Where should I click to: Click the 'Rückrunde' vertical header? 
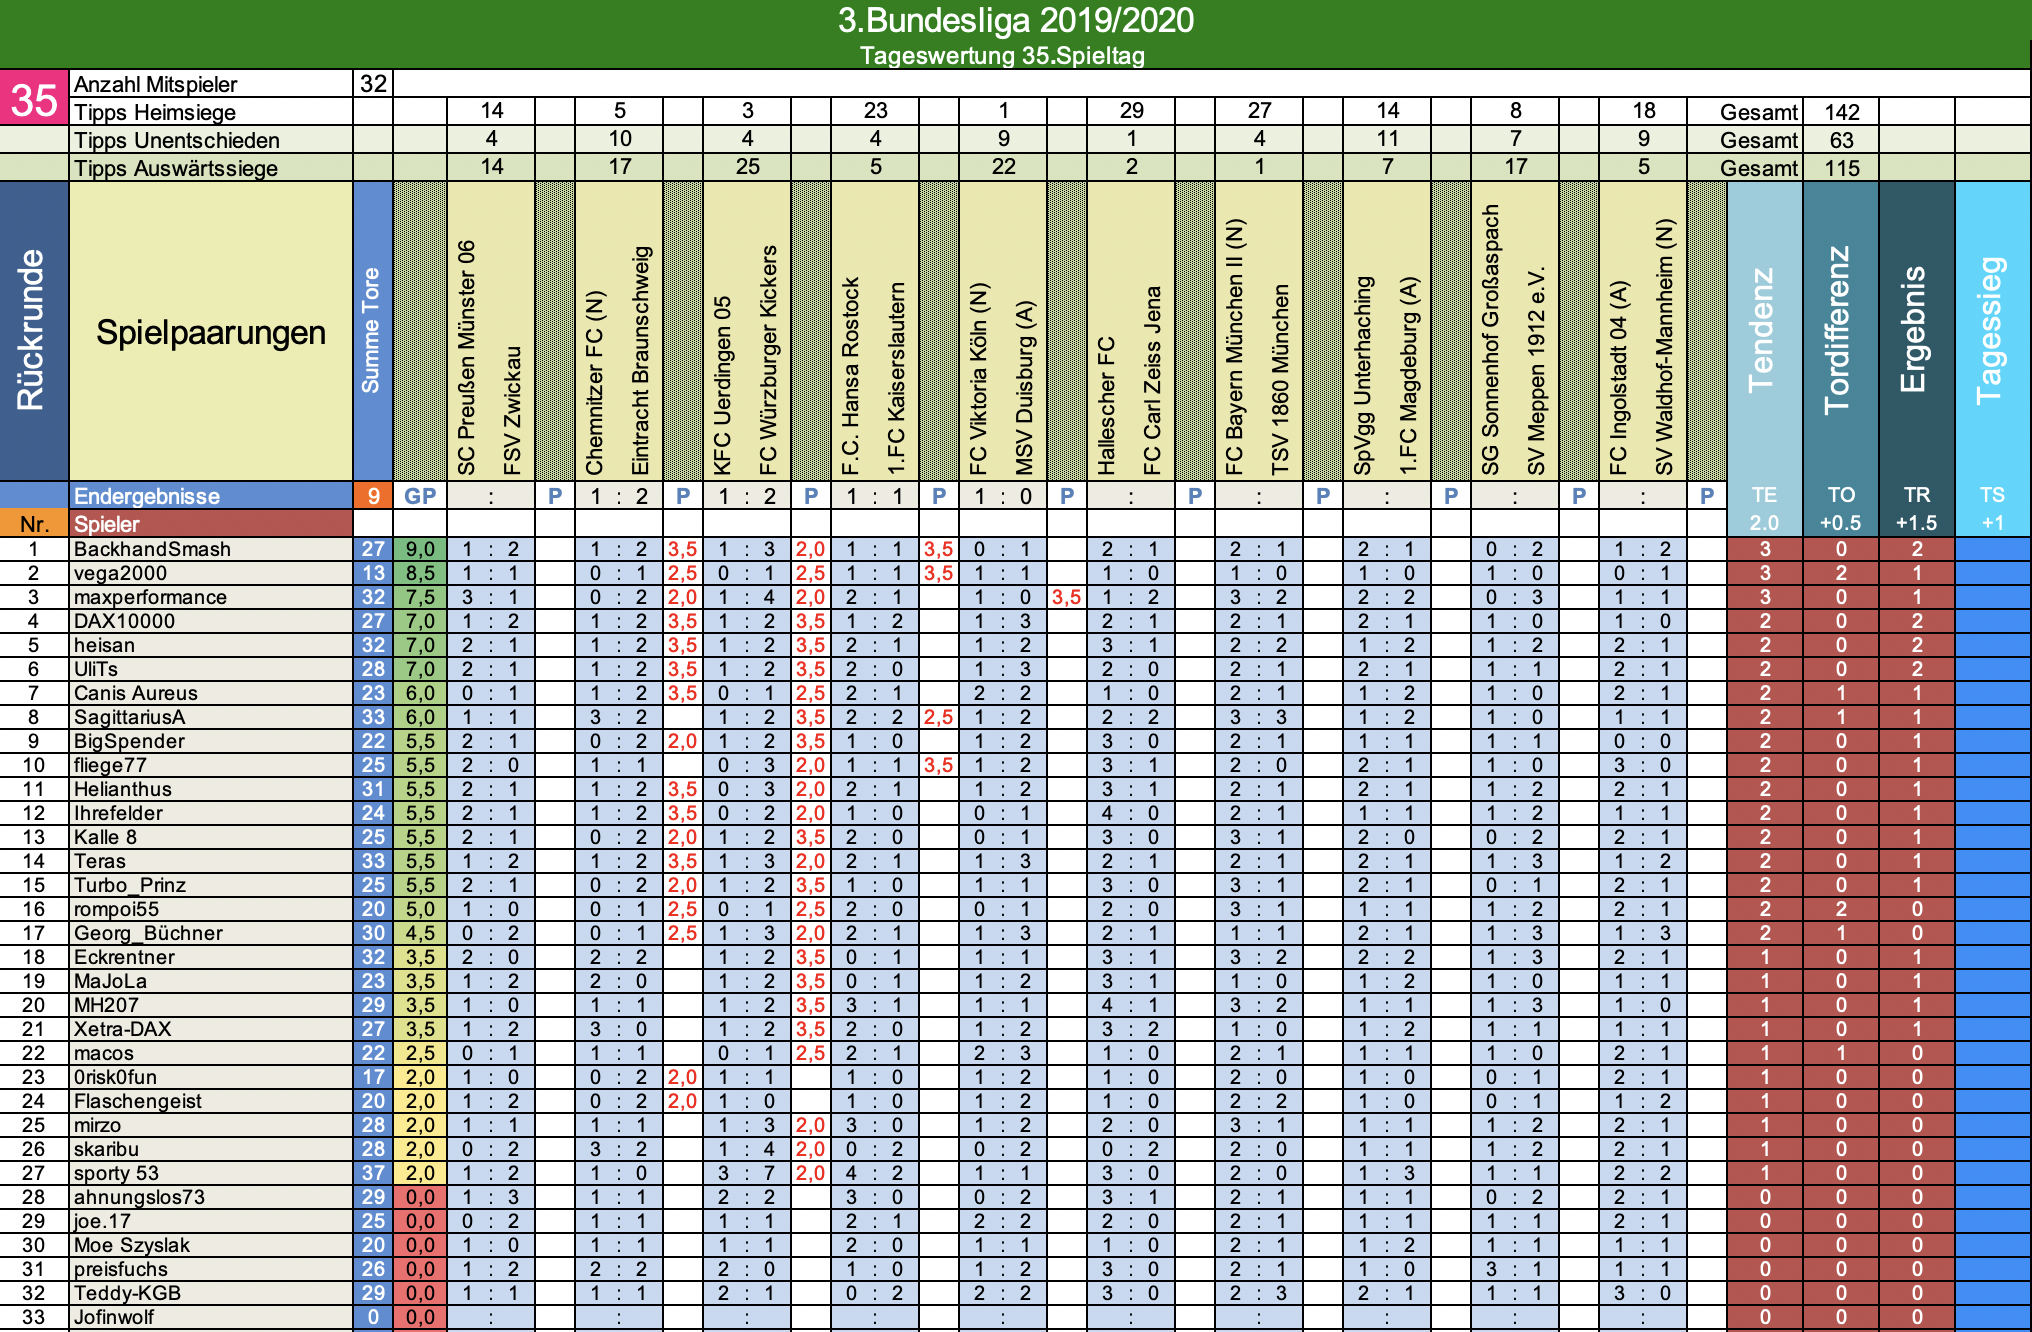pyautogui.click(x=34, y=331)
